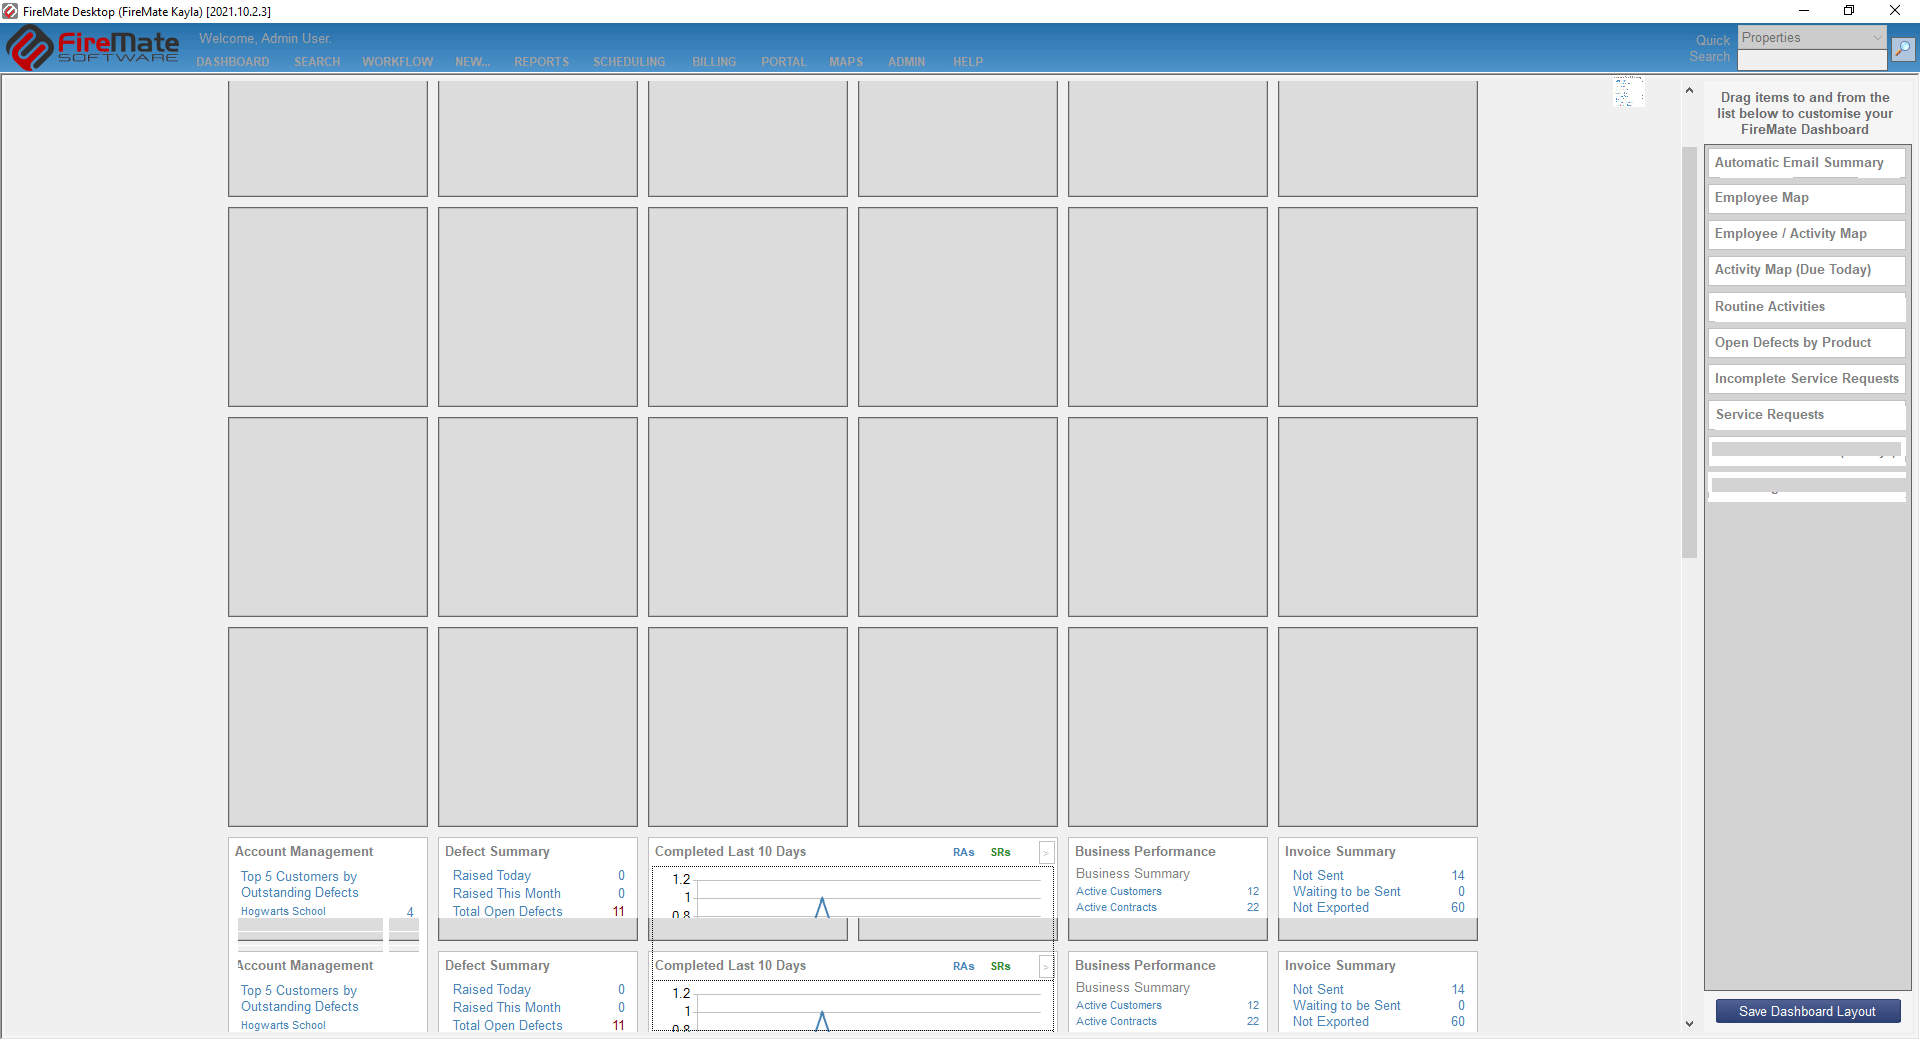Open the REPORTS menu
1920x1040 pixels.
(x=541, y=61)
